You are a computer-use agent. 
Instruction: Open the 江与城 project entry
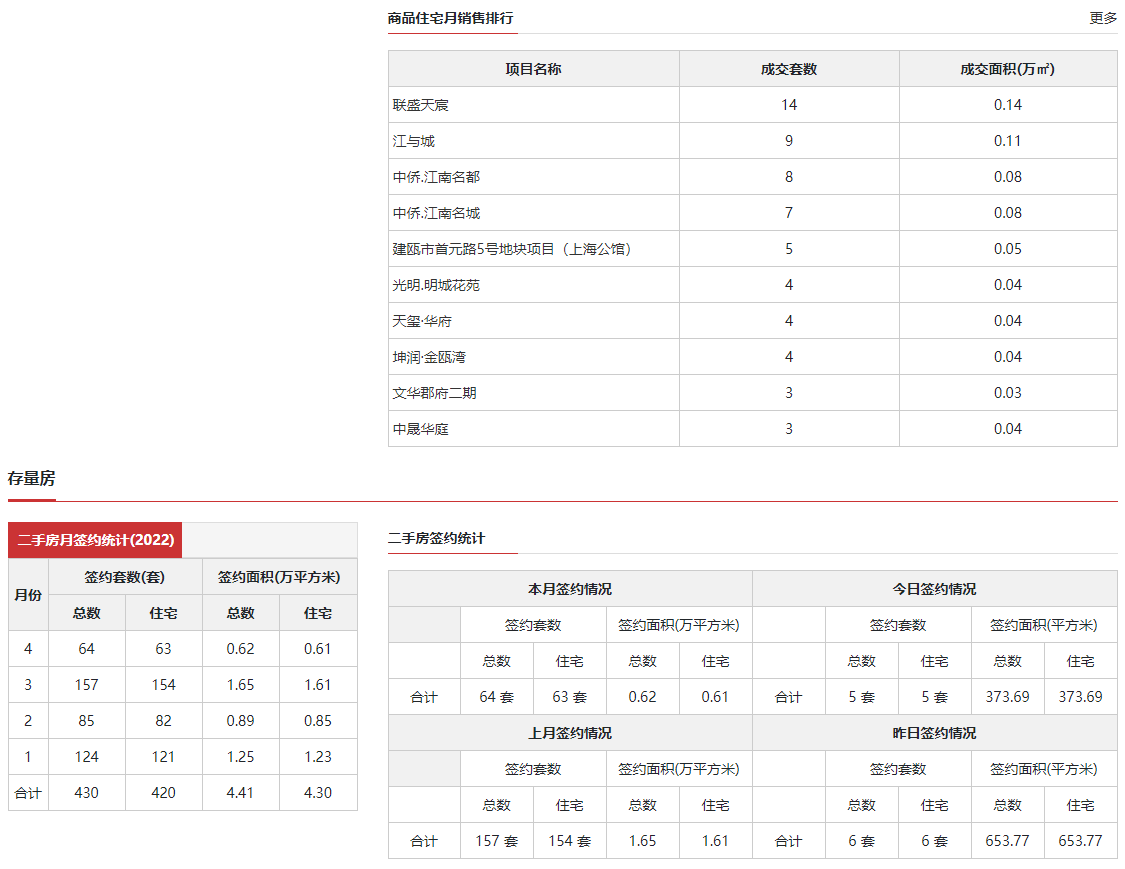coord(414,141)
